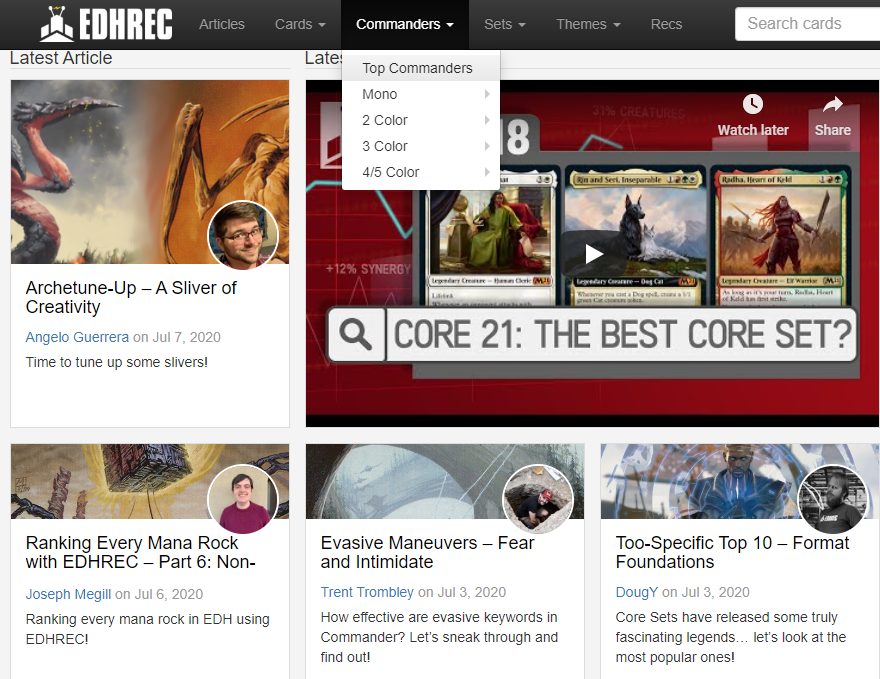The image size is (880, 679).
Task: Open Joseph Megill's author avatar
Action: click(243, 499)
